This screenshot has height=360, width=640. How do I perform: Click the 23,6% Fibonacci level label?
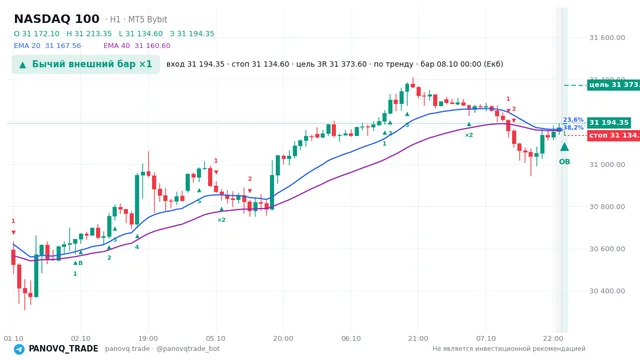coord(573,120)
